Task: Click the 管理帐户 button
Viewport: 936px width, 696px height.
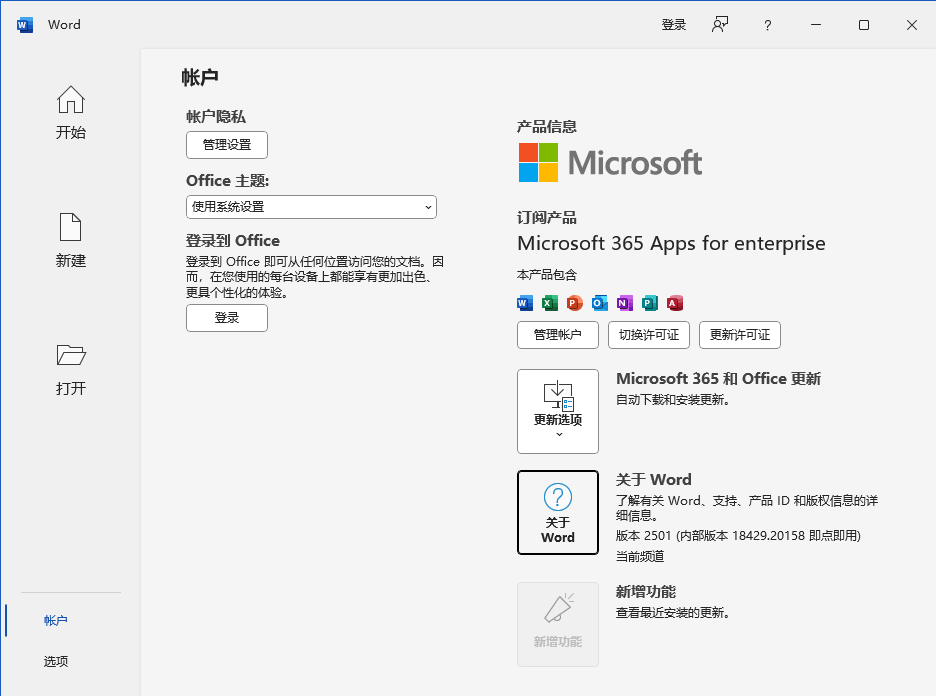Action: pos(558,335)
